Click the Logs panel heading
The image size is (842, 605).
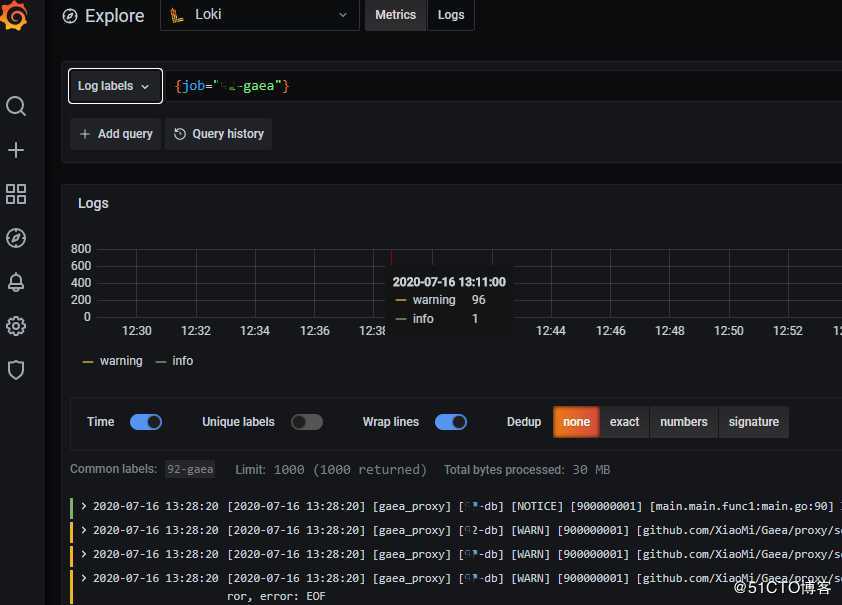pyautogui.click(x=93, y=203)
